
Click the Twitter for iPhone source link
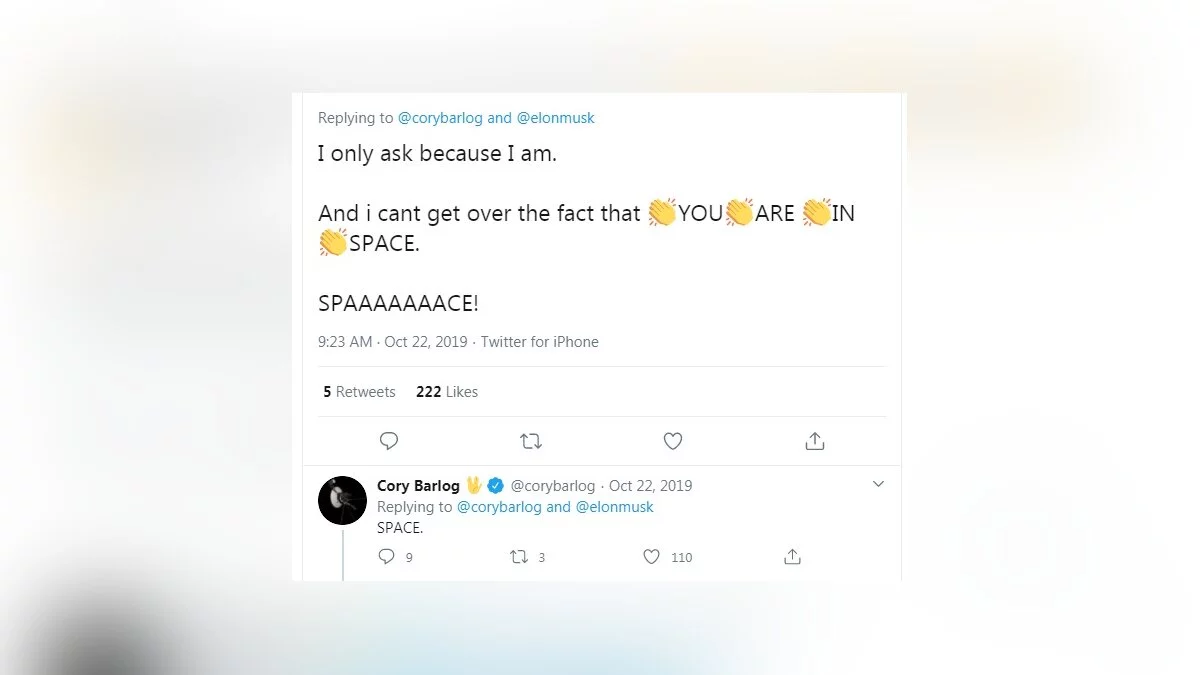click(539, 342)
